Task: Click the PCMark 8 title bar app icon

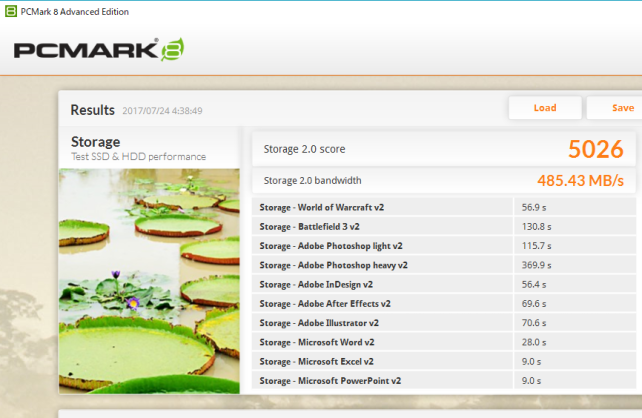Action: (x=11, y=11)
